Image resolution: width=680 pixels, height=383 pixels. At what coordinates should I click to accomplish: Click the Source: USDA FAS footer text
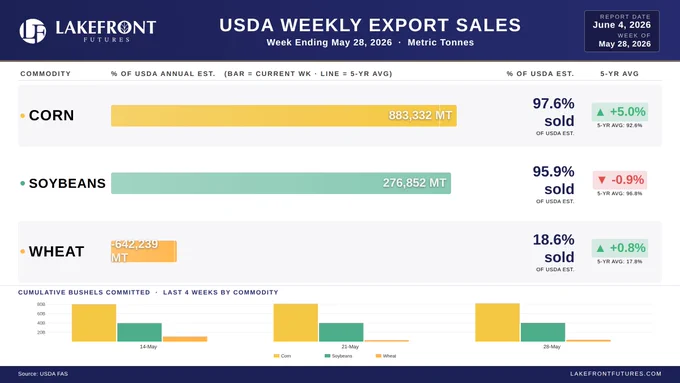click(x=43, y=373)
